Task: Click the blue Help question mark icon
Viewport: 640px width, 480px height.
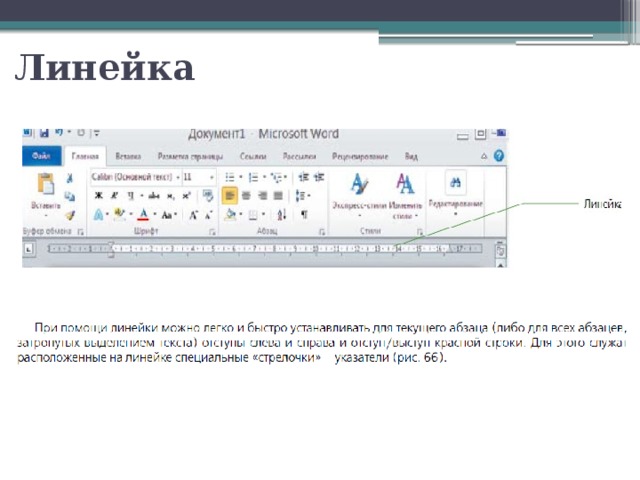Action: 499,156
